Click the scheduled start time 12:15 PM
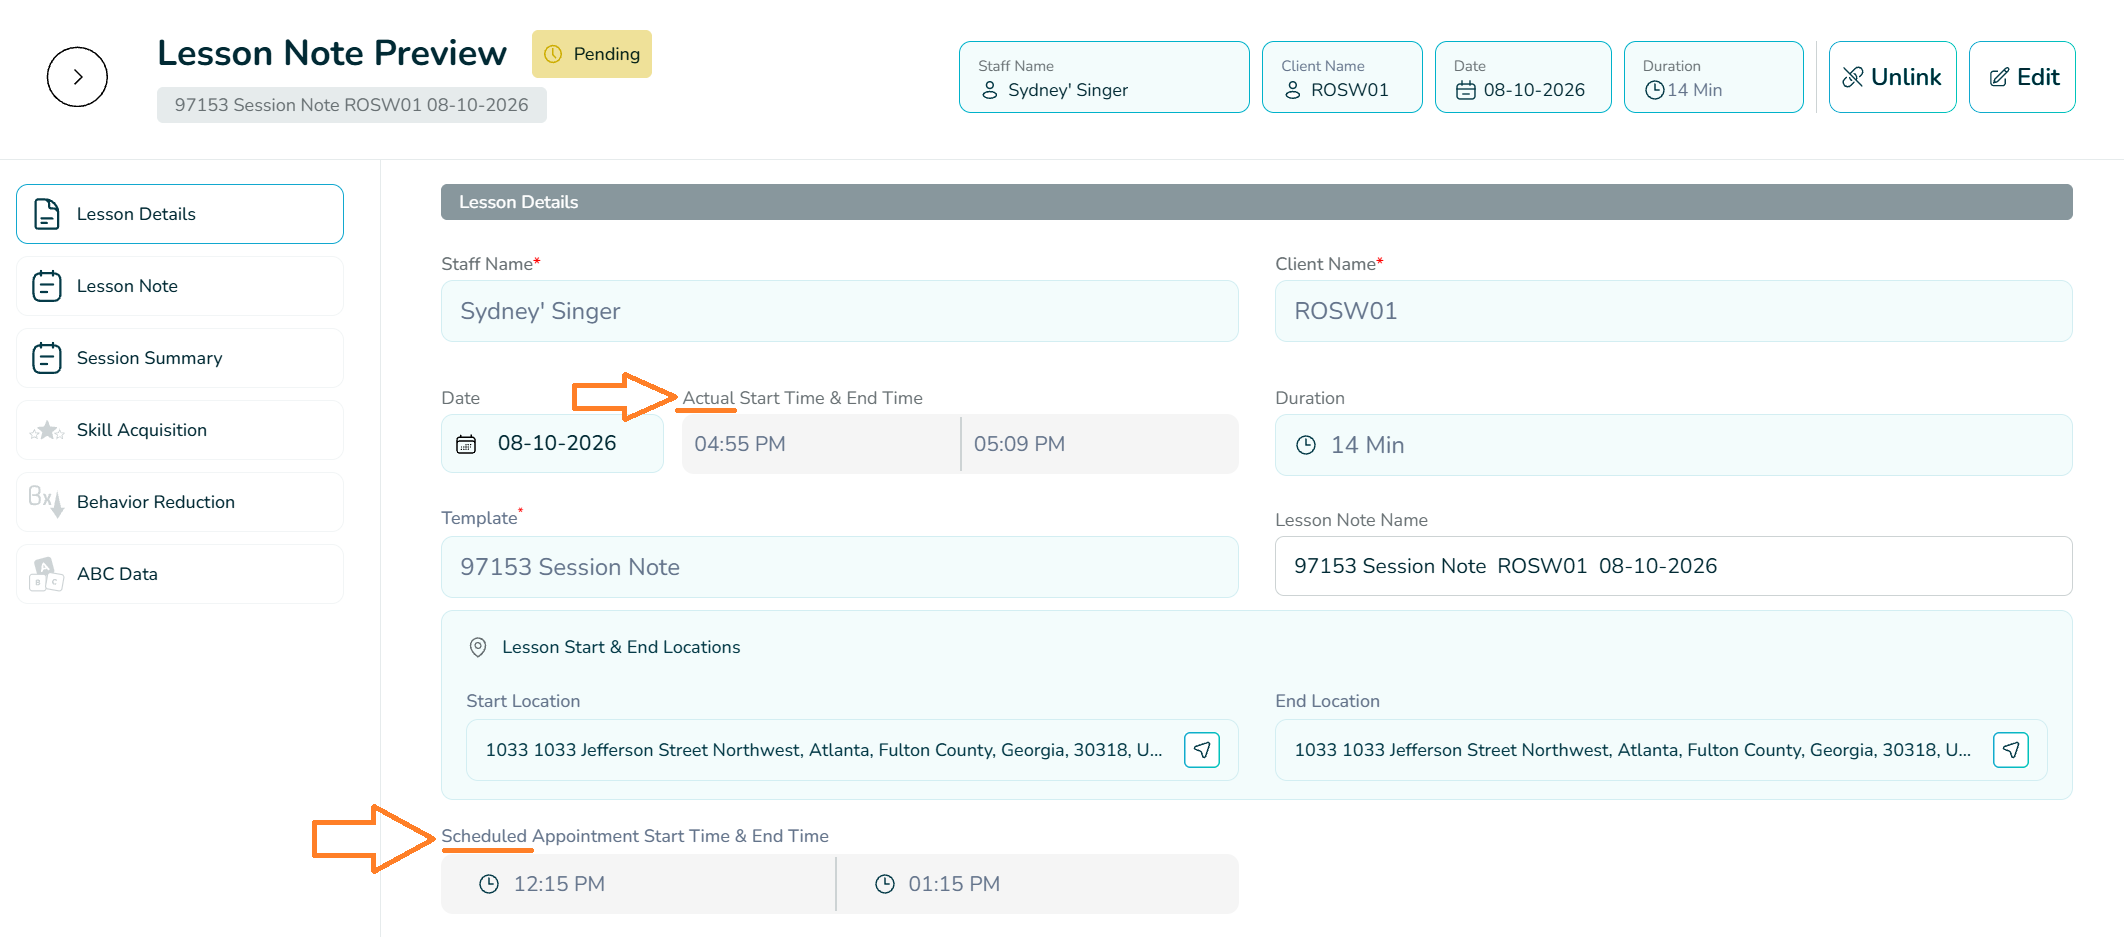Screen dimensions: 2124x937 638,884
